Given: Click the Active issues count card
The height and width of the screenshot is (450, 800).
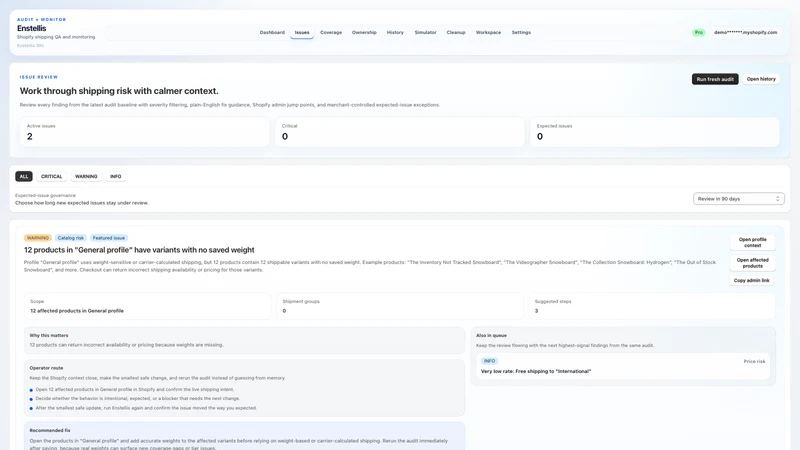Looking at the screenshot, I should 145,132.
